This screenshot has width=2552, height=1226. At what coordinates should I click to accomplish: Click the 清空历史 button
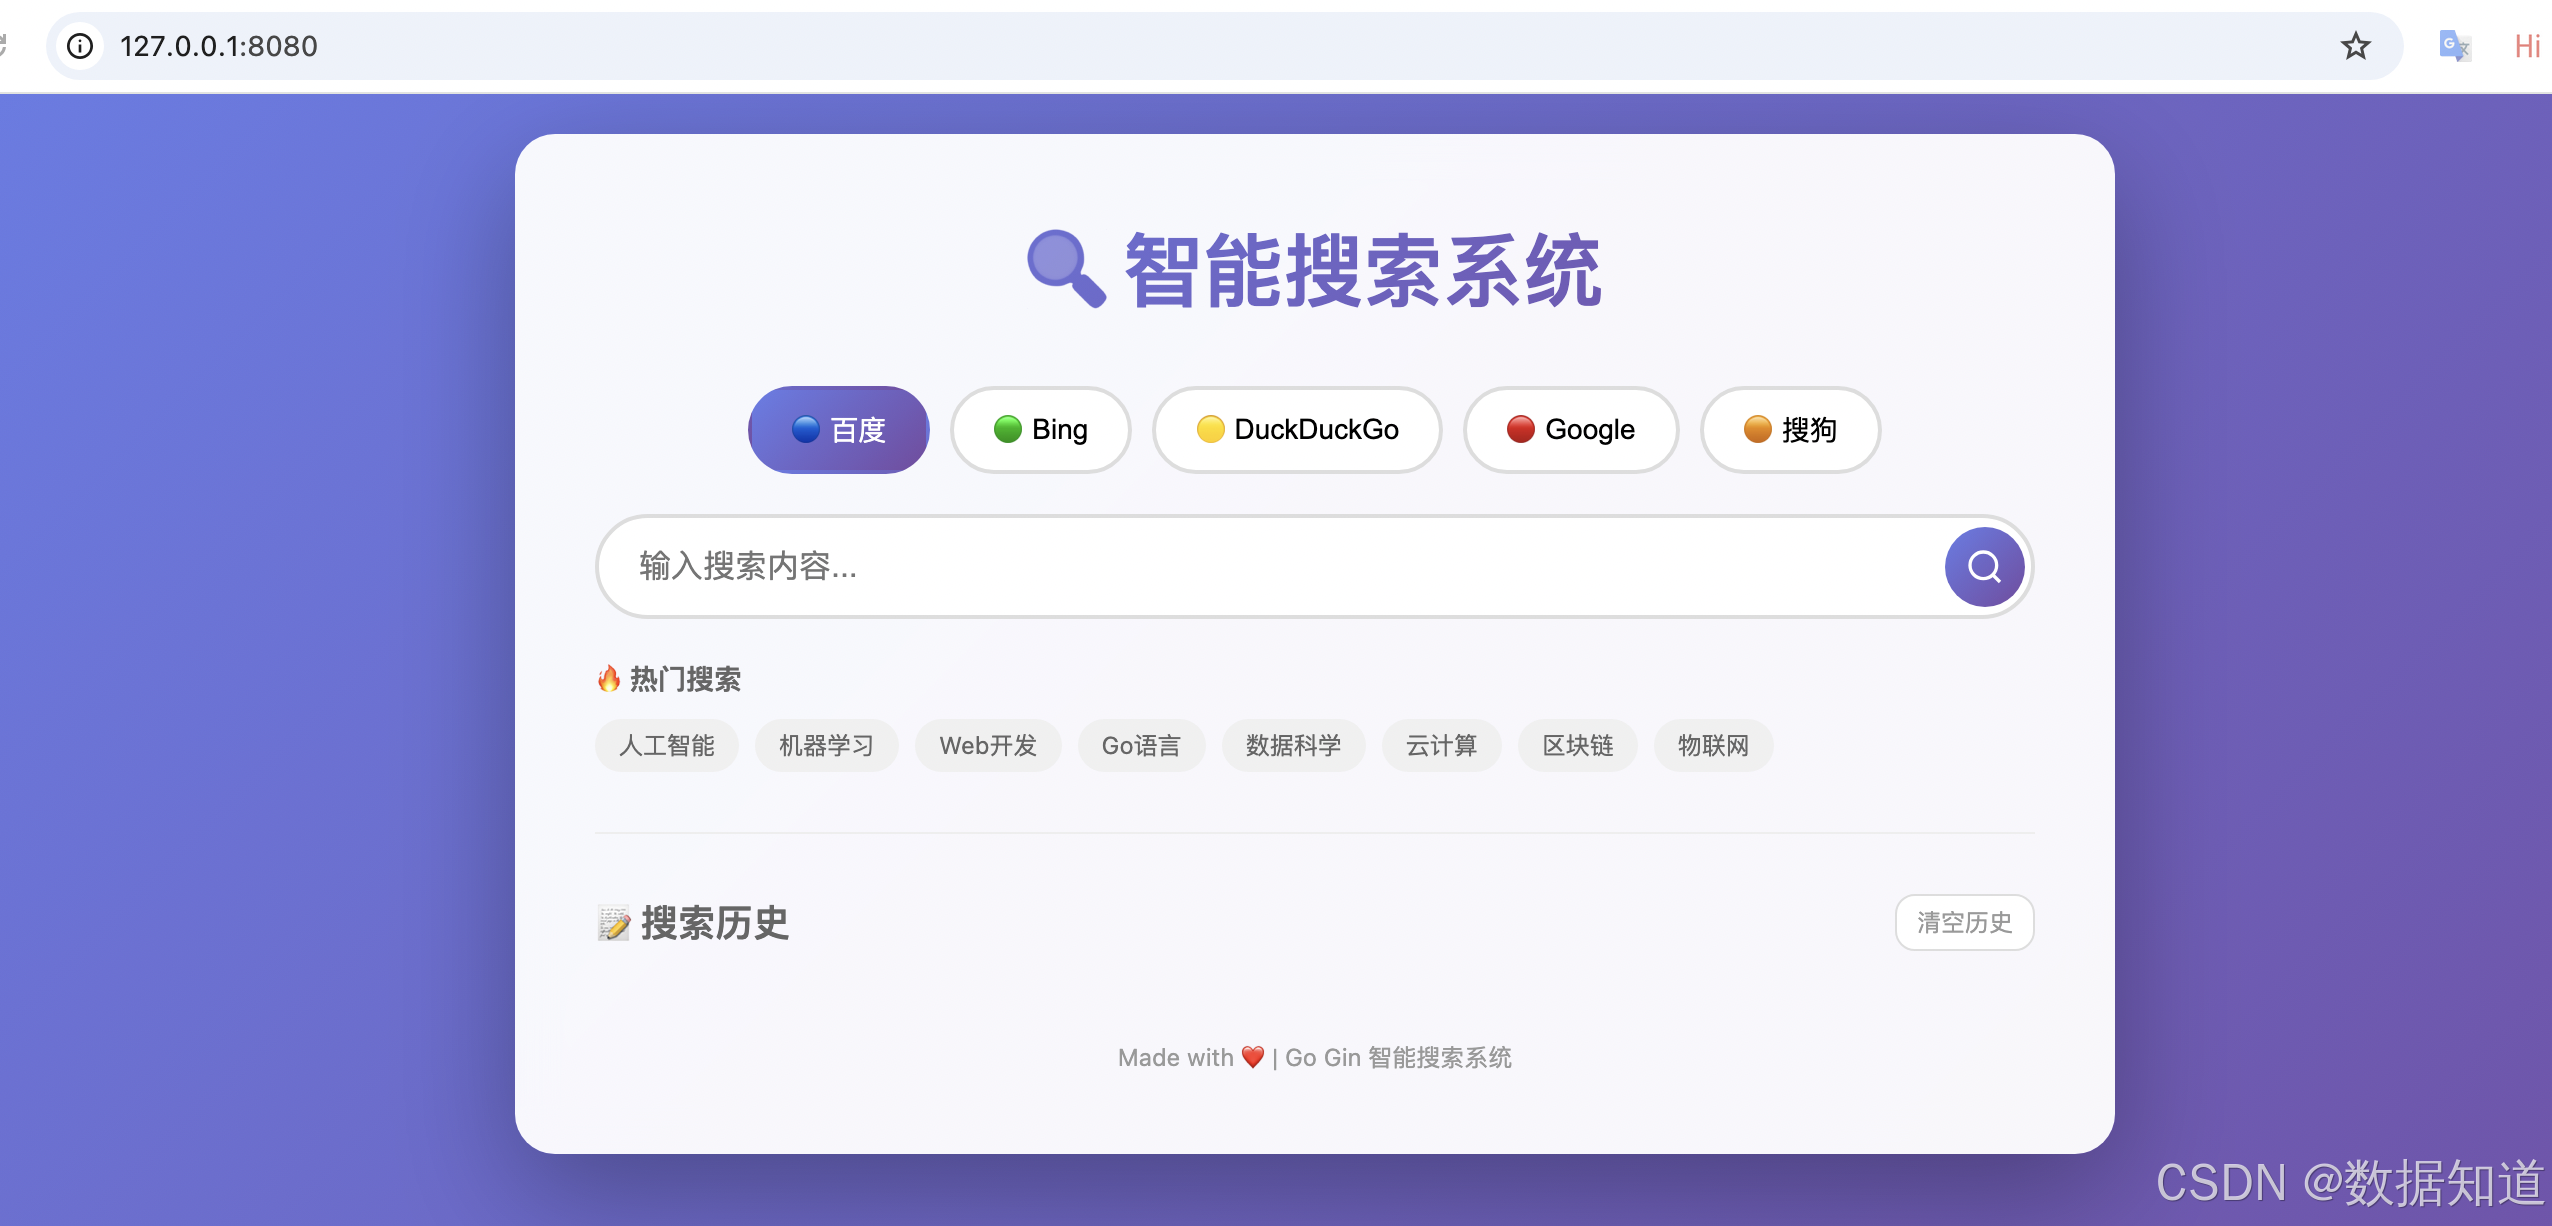(1963, 922)
